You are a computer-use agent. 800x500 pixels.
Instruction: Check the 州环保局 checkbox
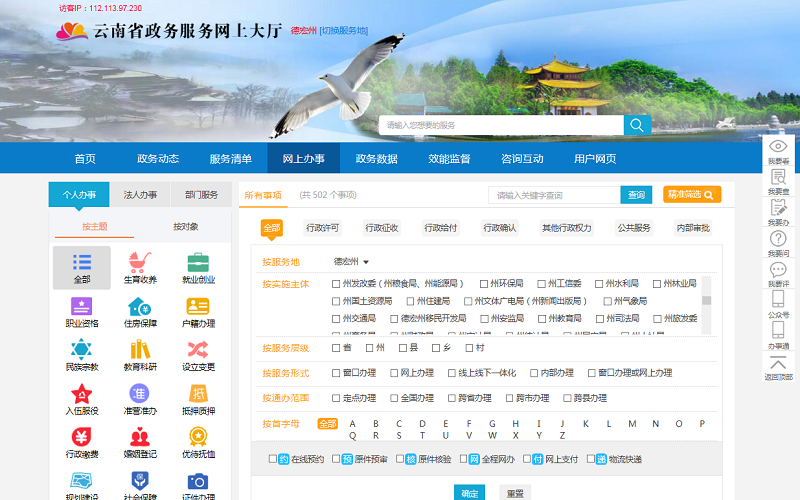(484, 284)
